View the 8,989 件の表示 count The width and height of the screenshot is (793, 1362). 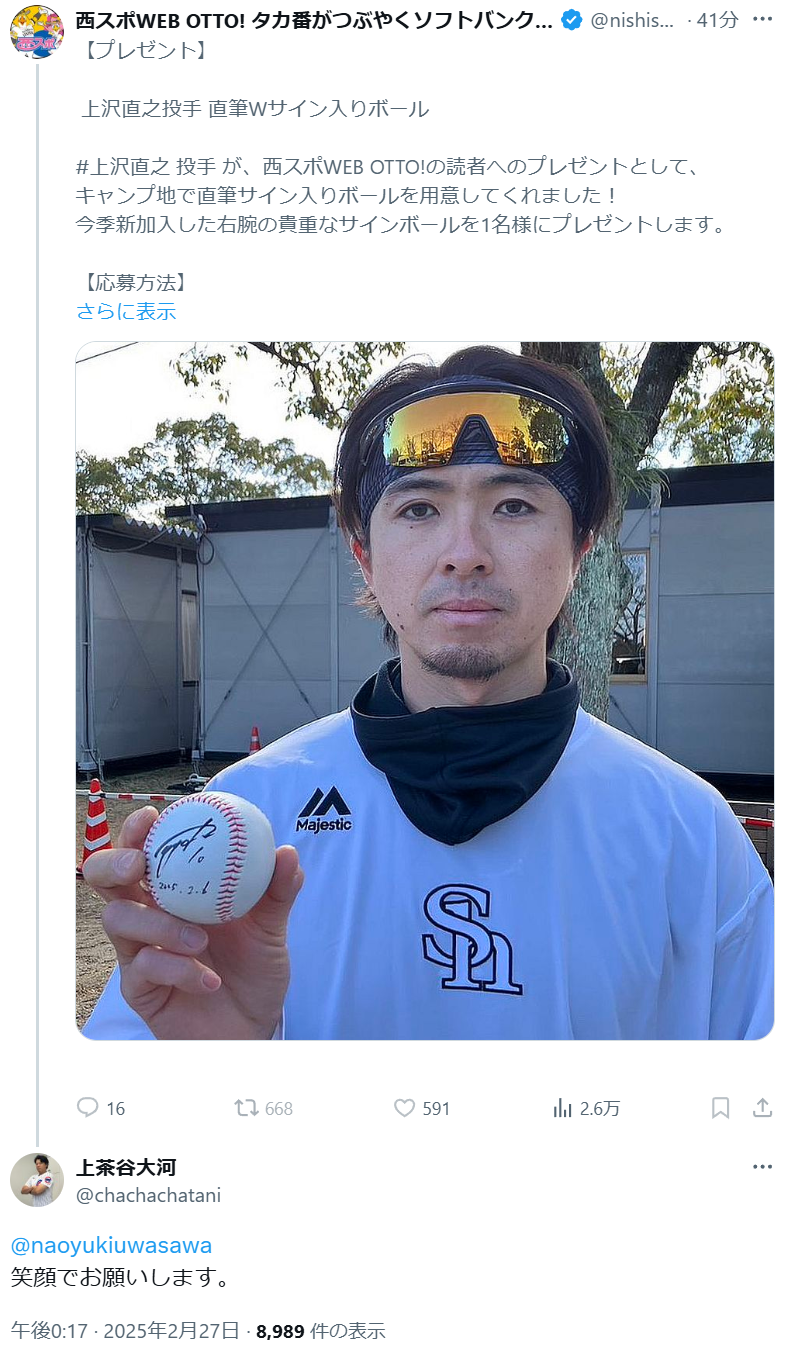[x=321, y=1331]
